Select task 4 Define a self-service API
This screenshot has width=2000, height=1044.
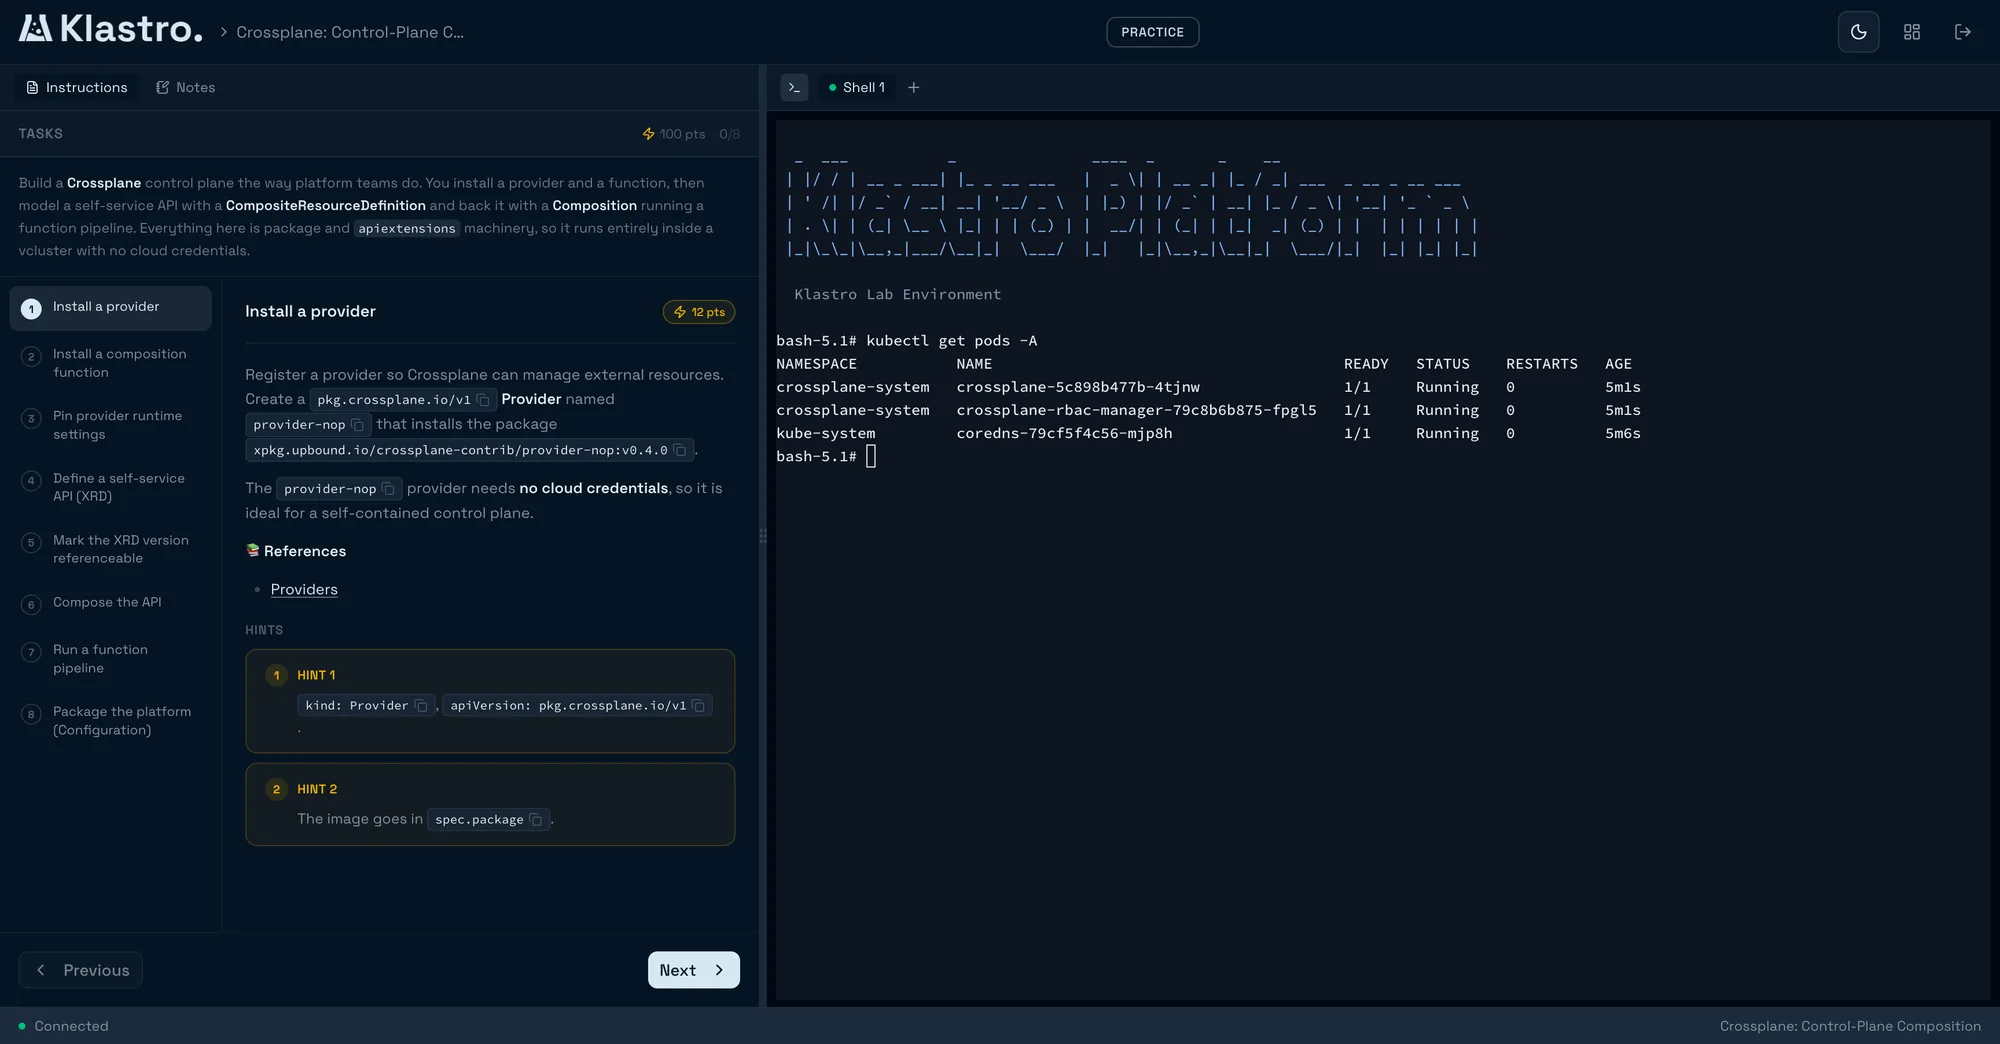(111, 487)
